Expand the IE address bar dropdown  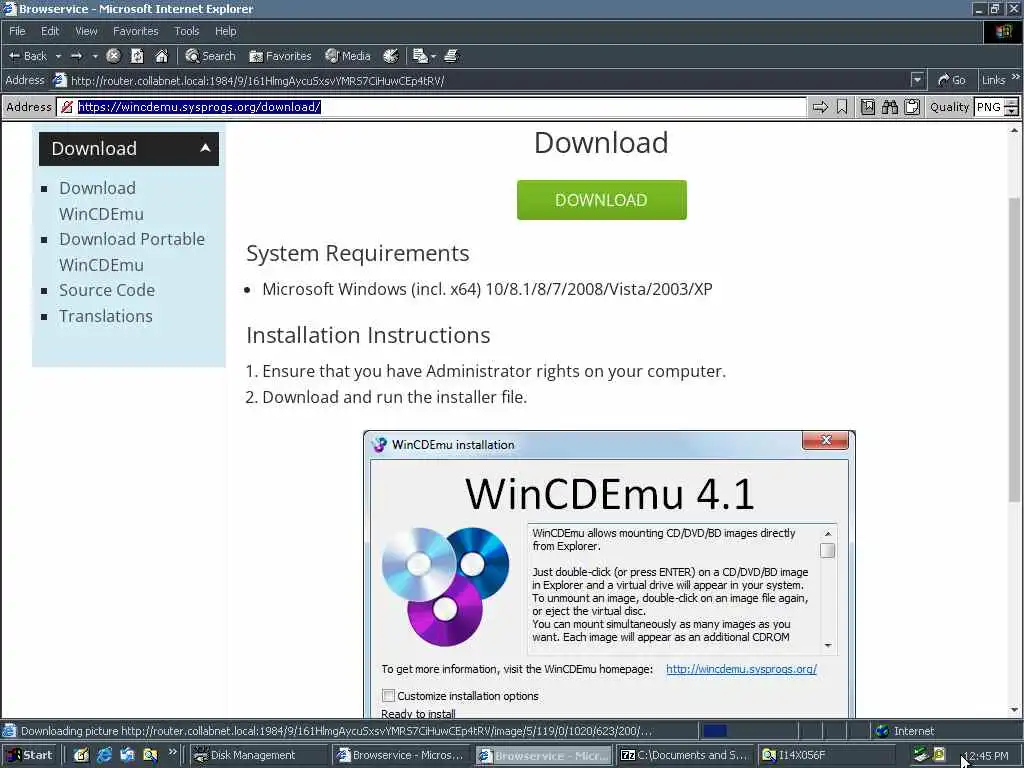tap(918, 80)
